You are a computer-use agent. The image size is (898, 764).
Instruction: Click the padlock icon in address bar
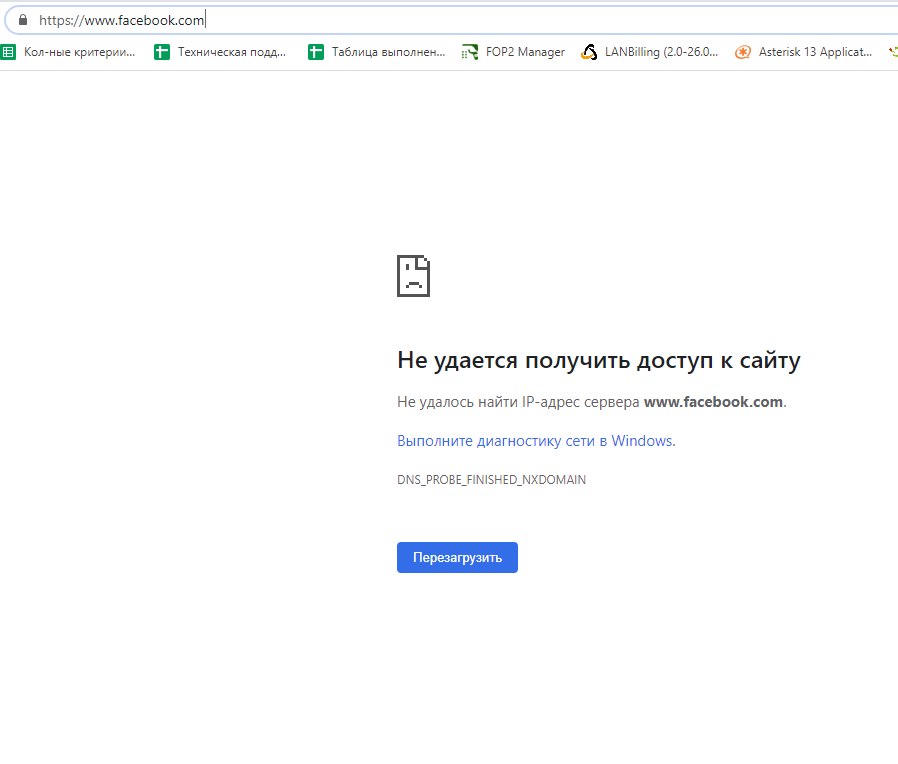click(x=23, y=20)
